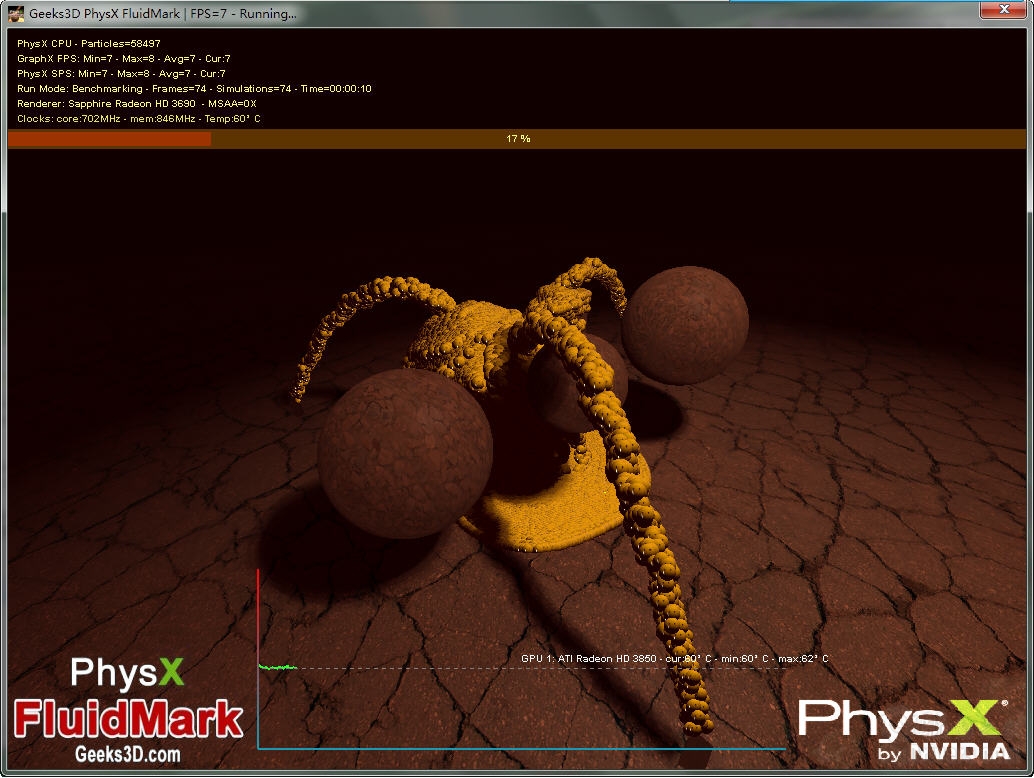The width and height of the screenshot is (1034, 778).
Task: Click the blue horizontal graph axis
Action: (x=520, y=748)
